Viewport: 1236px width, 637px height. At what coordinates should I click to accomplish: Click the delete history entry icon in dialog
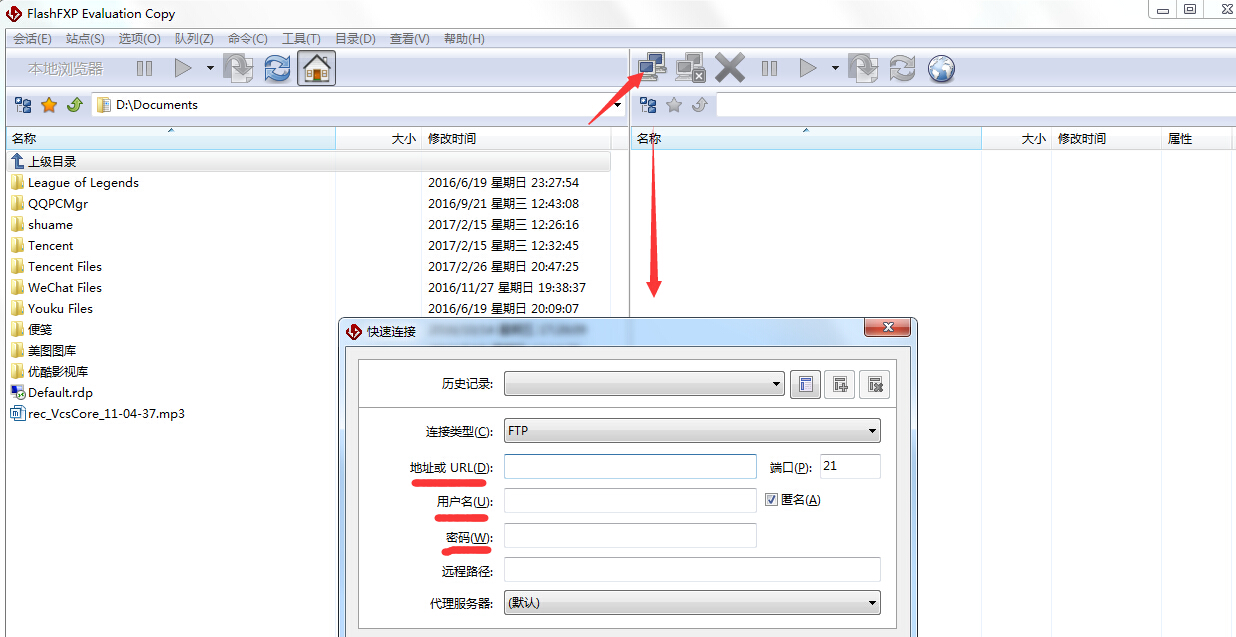[x=874, y=384]
